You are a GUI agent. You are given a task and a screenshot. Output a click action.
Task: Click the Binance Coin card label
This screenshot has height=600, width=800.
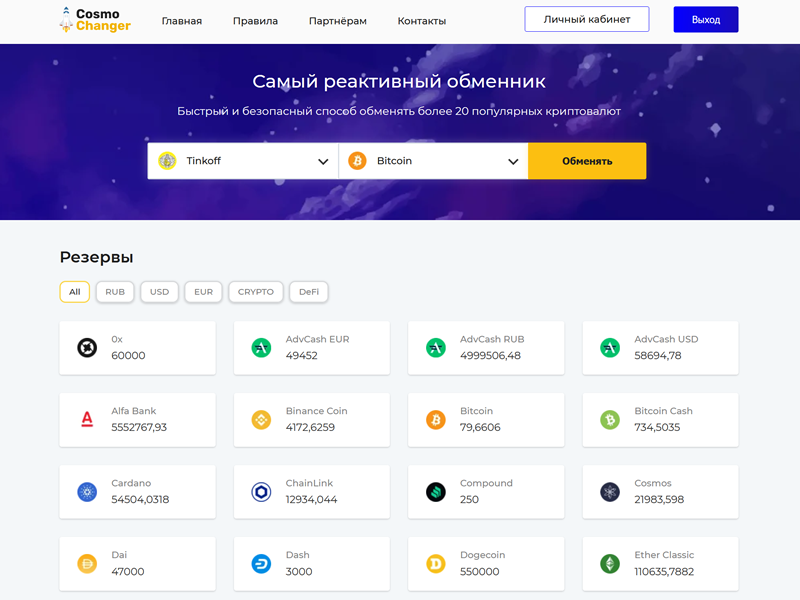click(x=316, y=411)
